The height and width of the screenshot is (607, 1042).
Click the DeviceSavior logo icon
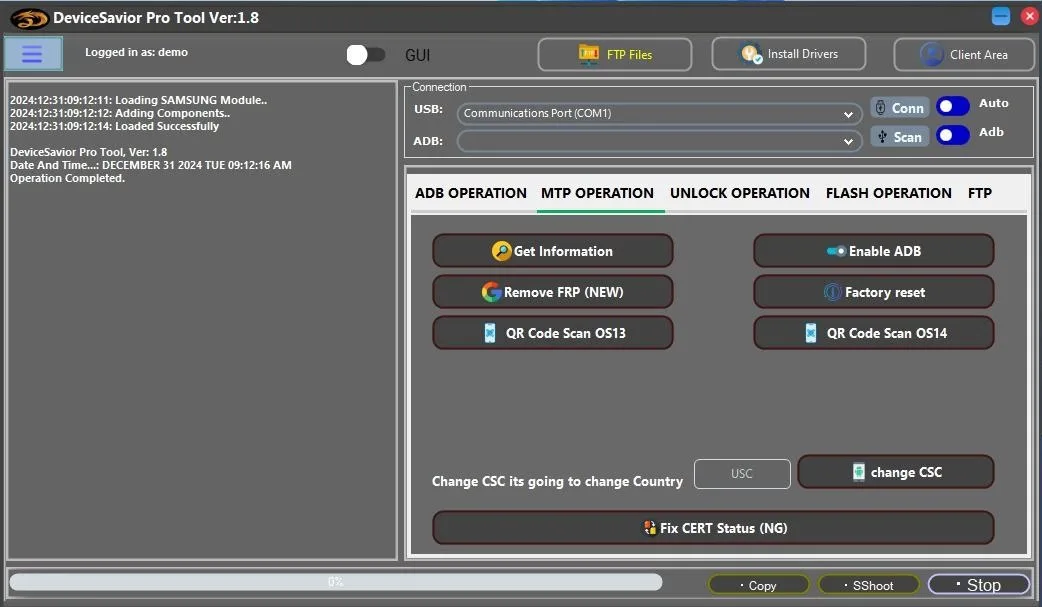[x=29, y=18]
